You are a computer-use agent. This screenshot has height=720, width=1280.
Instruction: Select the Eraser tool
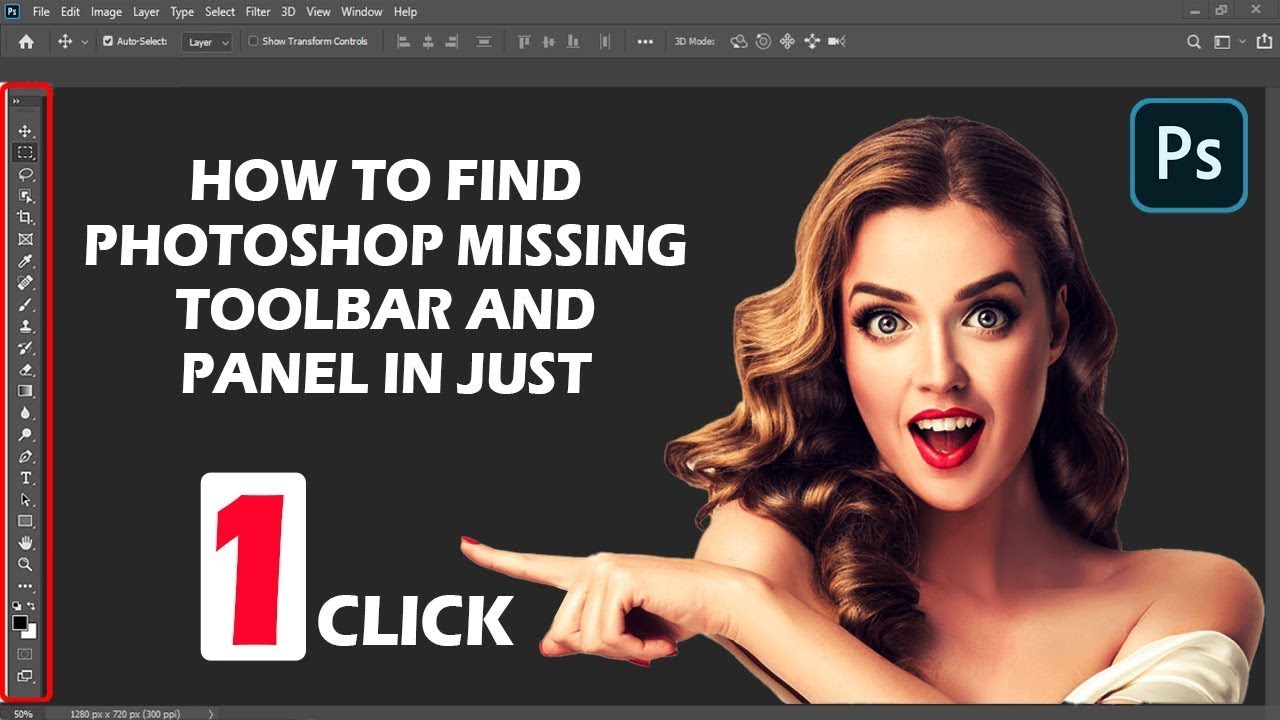click(25, 369)
